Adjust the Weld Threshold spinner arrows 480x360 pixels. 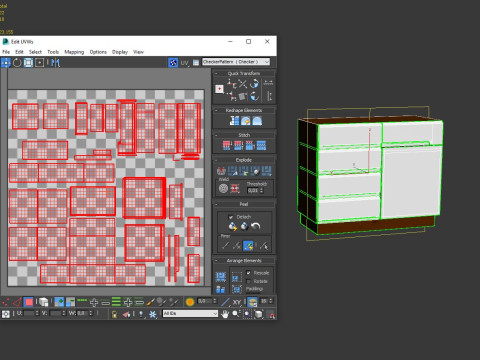[262, 190]
